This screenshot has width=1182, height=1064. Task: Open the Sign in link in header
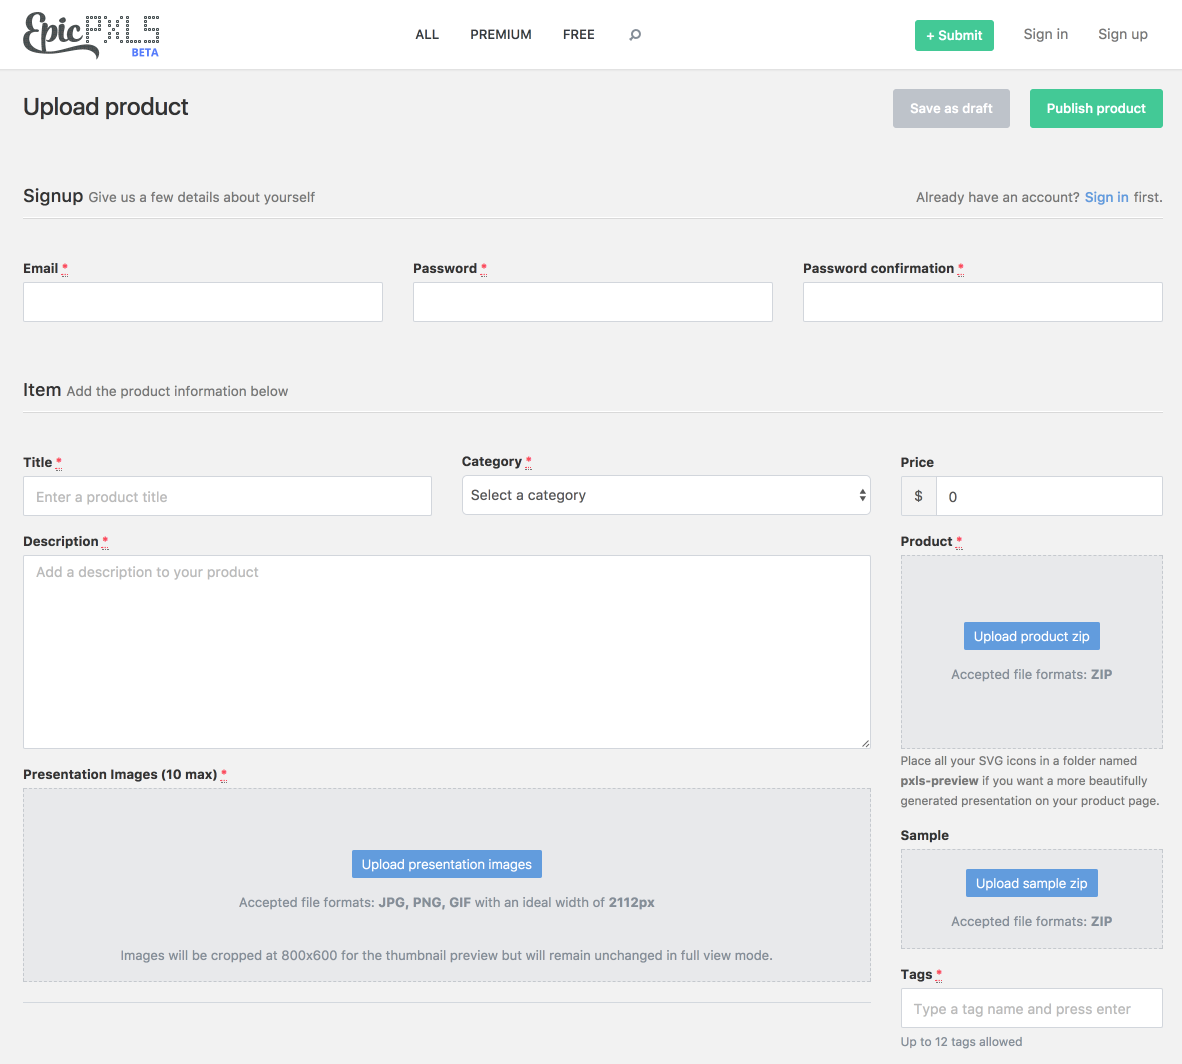pyautogui.click(x=1045, y=34)
